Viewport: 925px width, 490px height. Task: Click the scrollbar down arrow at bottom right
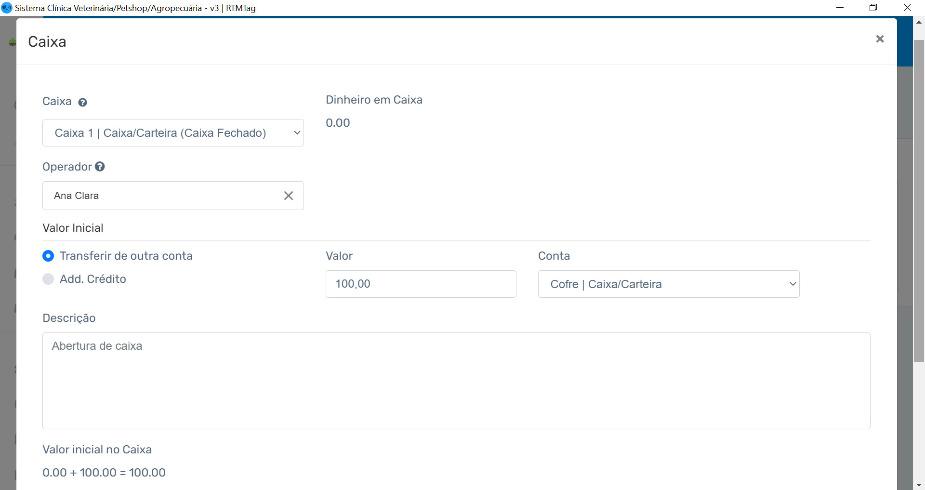(x=919, y=484)
